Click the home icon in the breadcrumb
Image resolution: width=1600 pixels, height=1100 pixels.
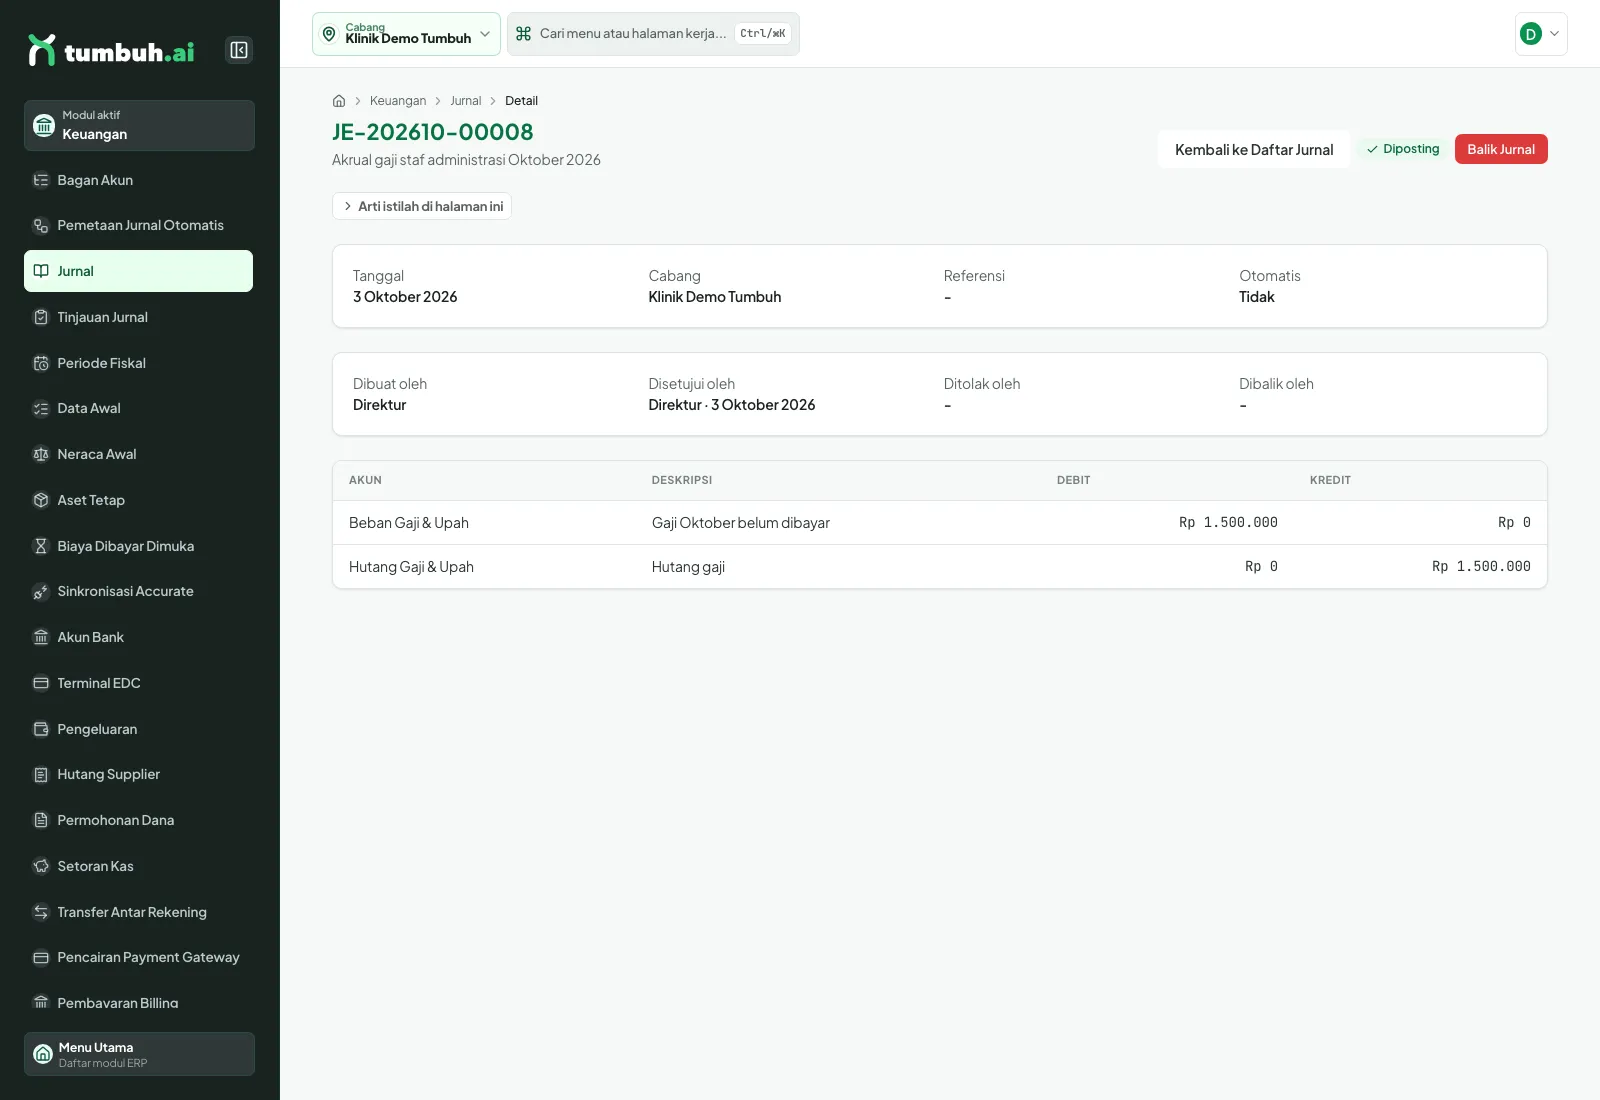[x=339, y=101]
